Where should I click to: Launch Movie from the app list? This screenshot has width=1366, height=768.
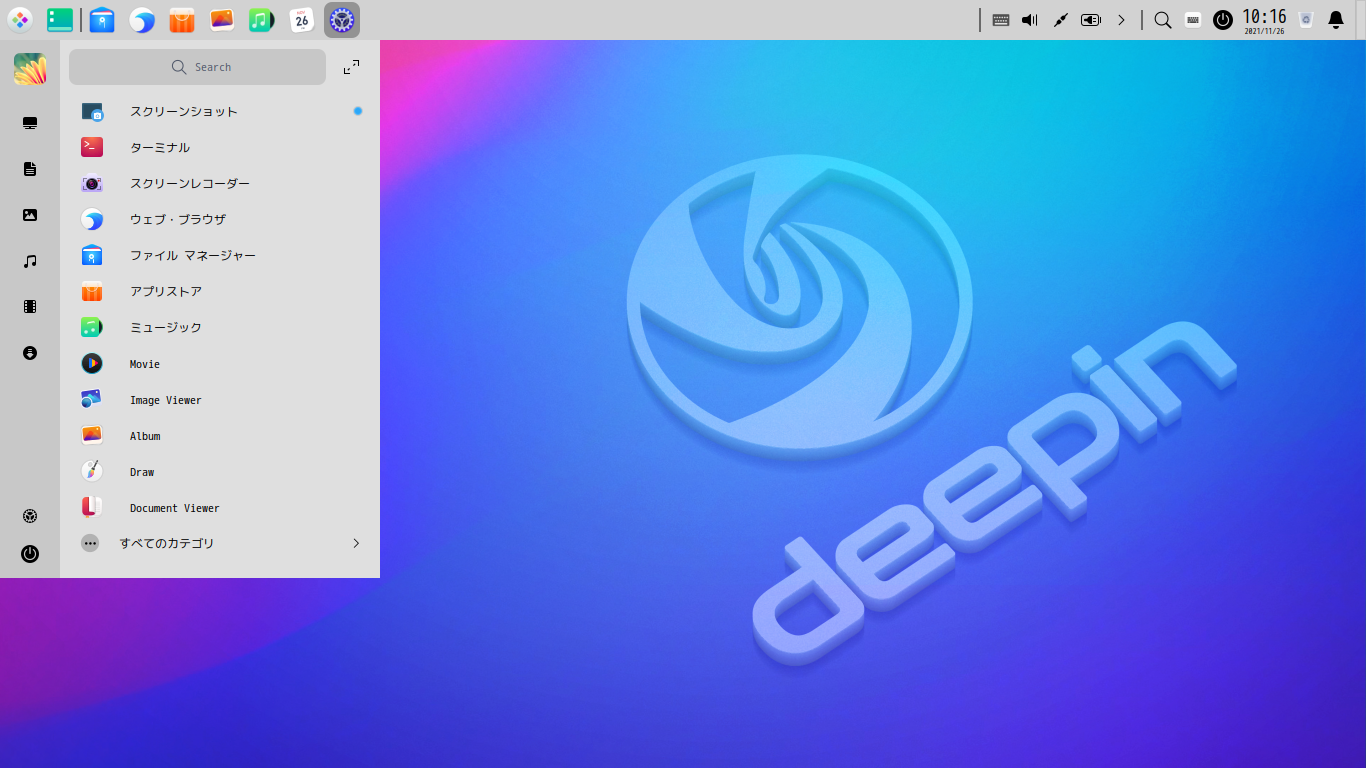tap(220, 363)
